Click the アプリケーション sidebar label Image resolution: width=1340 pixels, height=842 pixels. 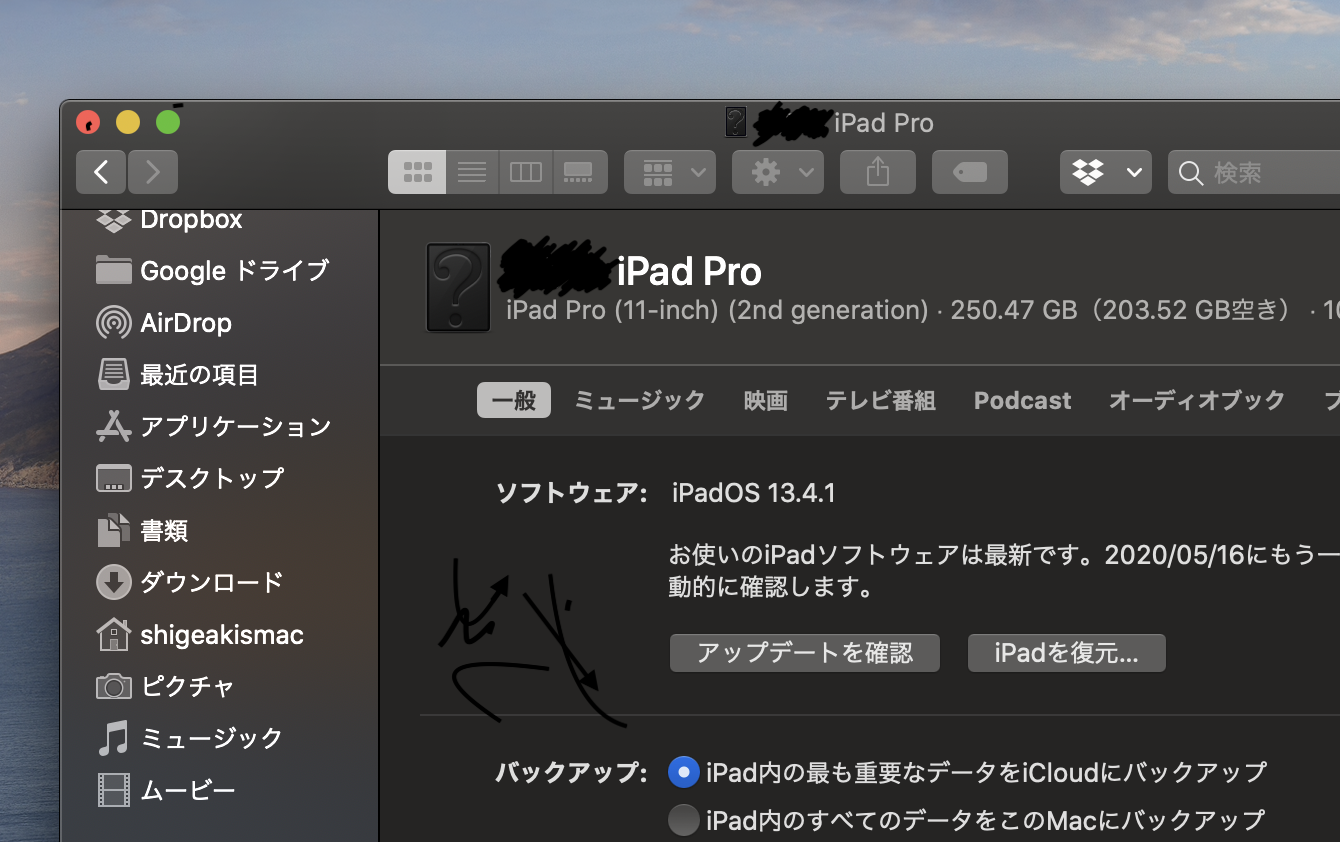[x=236, y=427]
